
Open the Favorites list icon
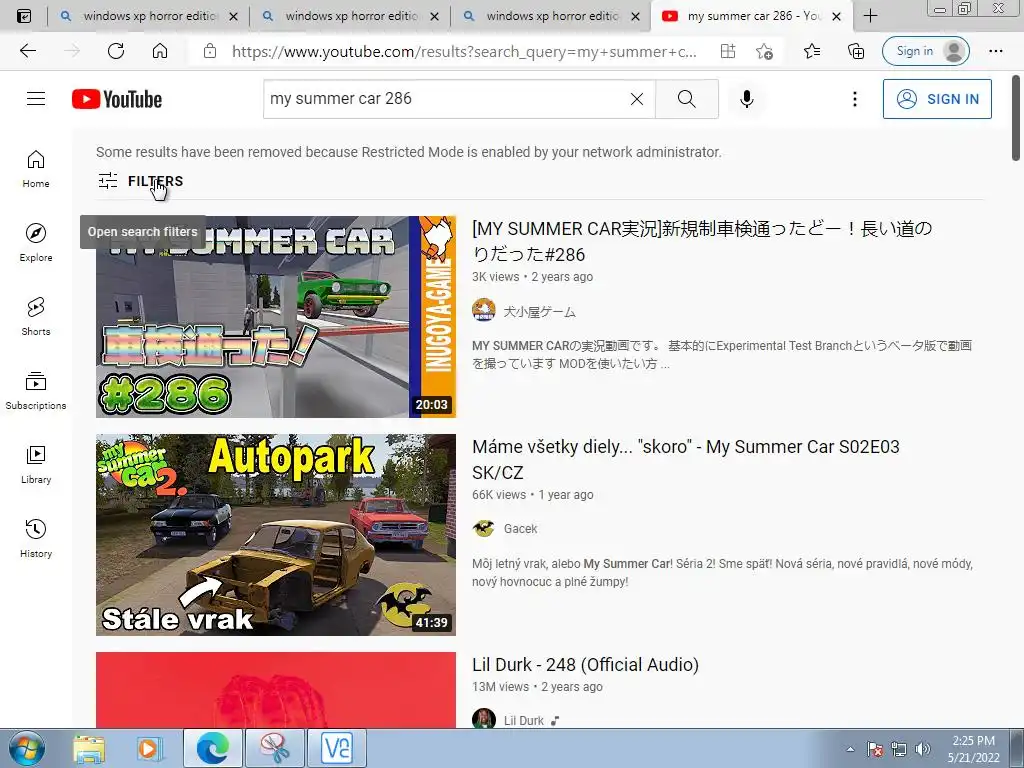click(x=812, y=51)
